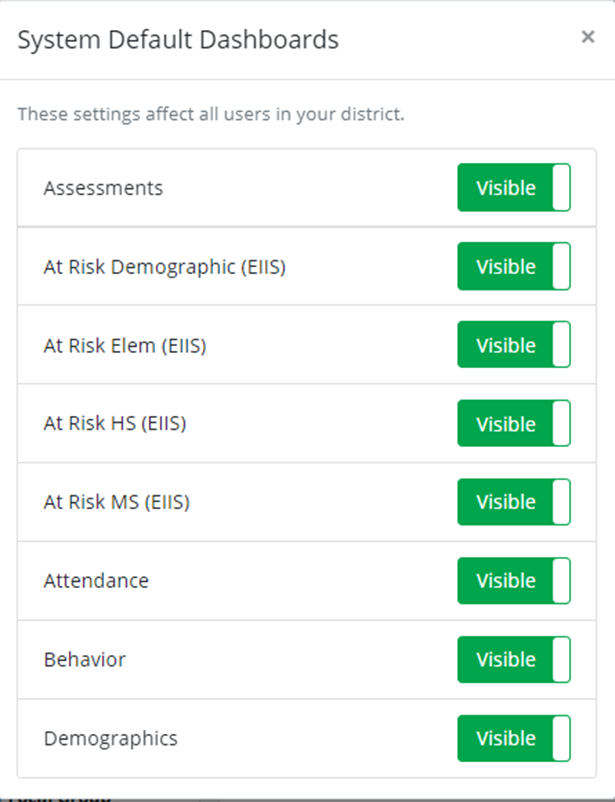Click the district settings description text
Image resolution: width=615 pixels, height=802 pixels.
coord(211,114)
